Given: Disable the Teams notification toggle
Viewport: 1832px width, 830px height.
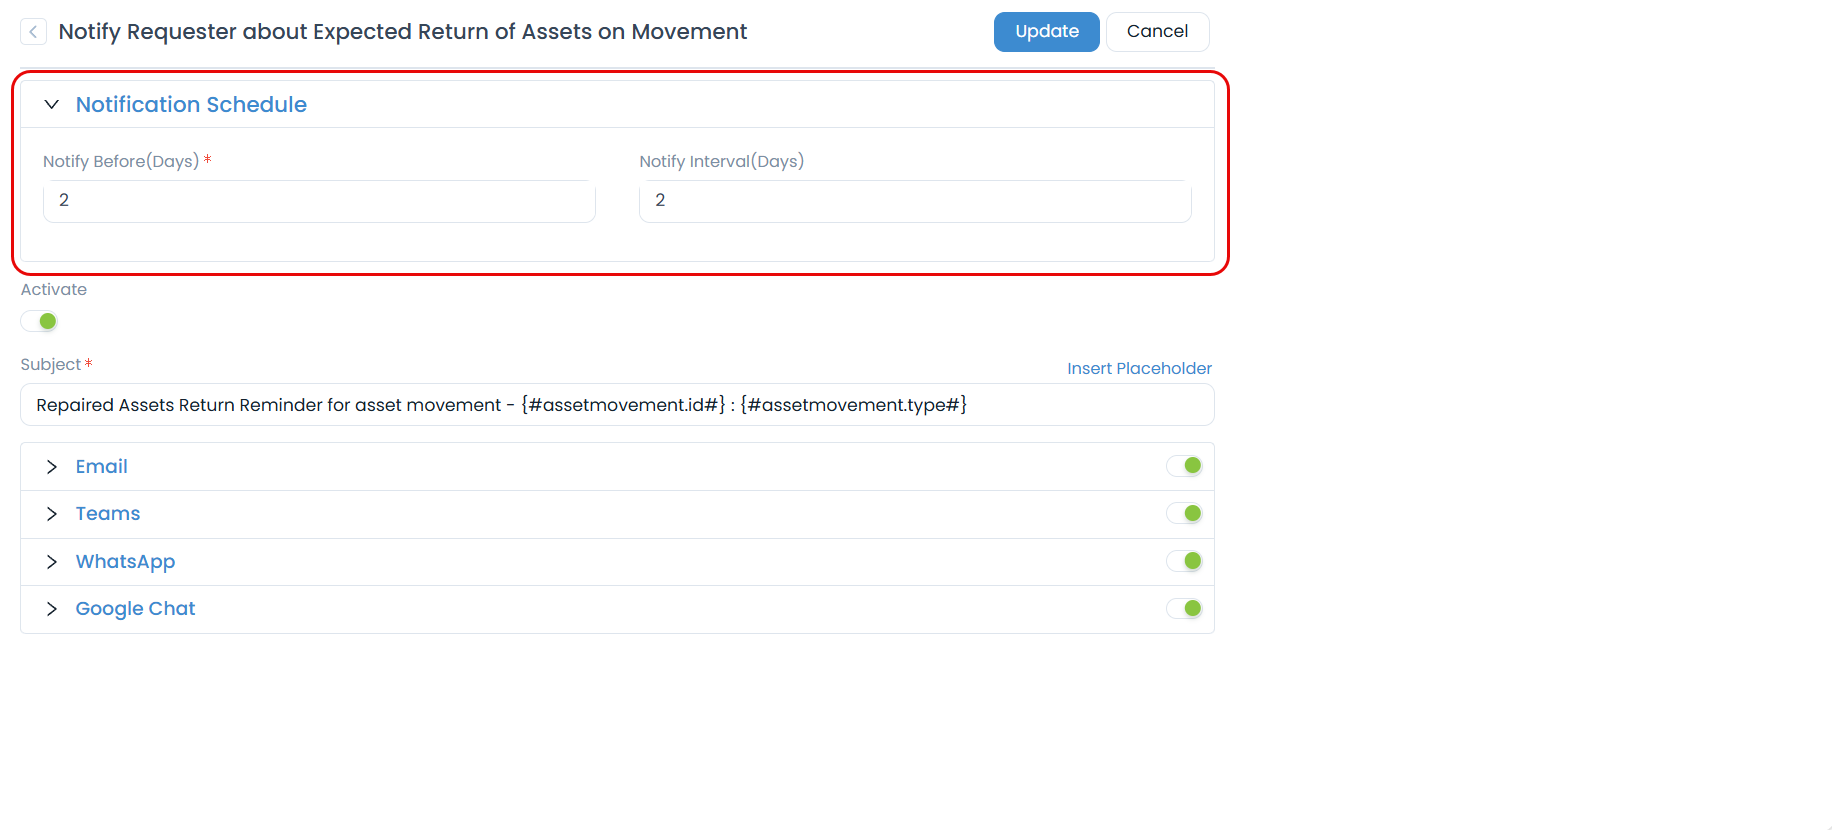Looking at the screenshot, I should [x=1185, y=514].
